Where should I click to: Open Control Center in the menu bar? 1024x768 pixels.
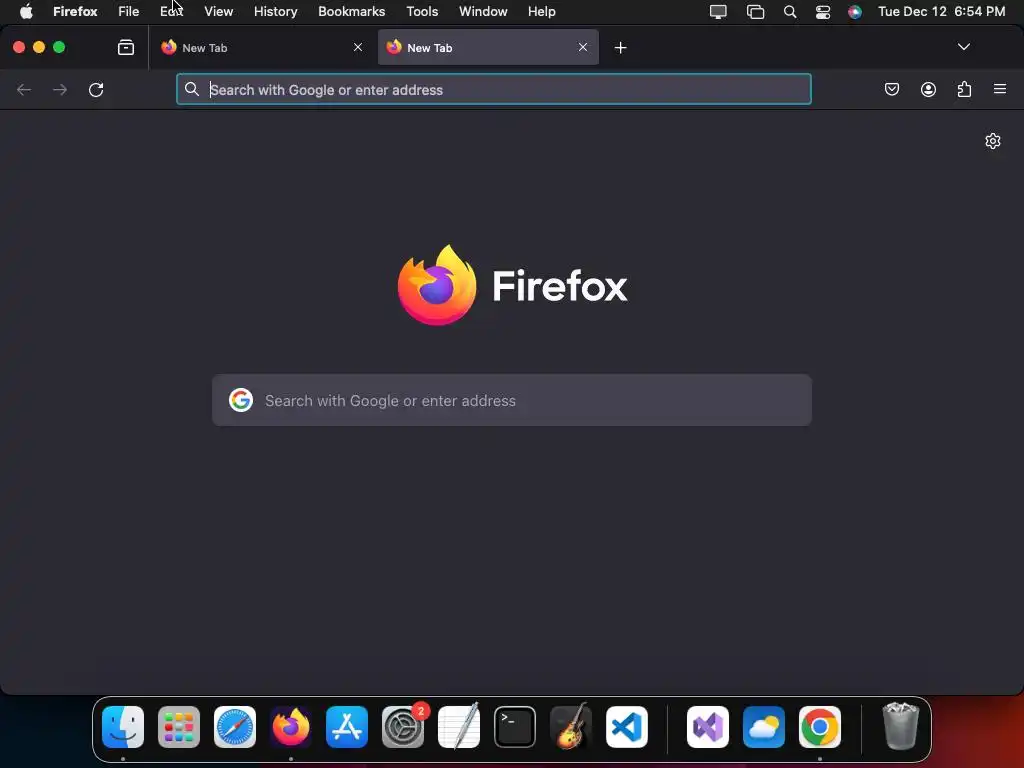(823, 12)
